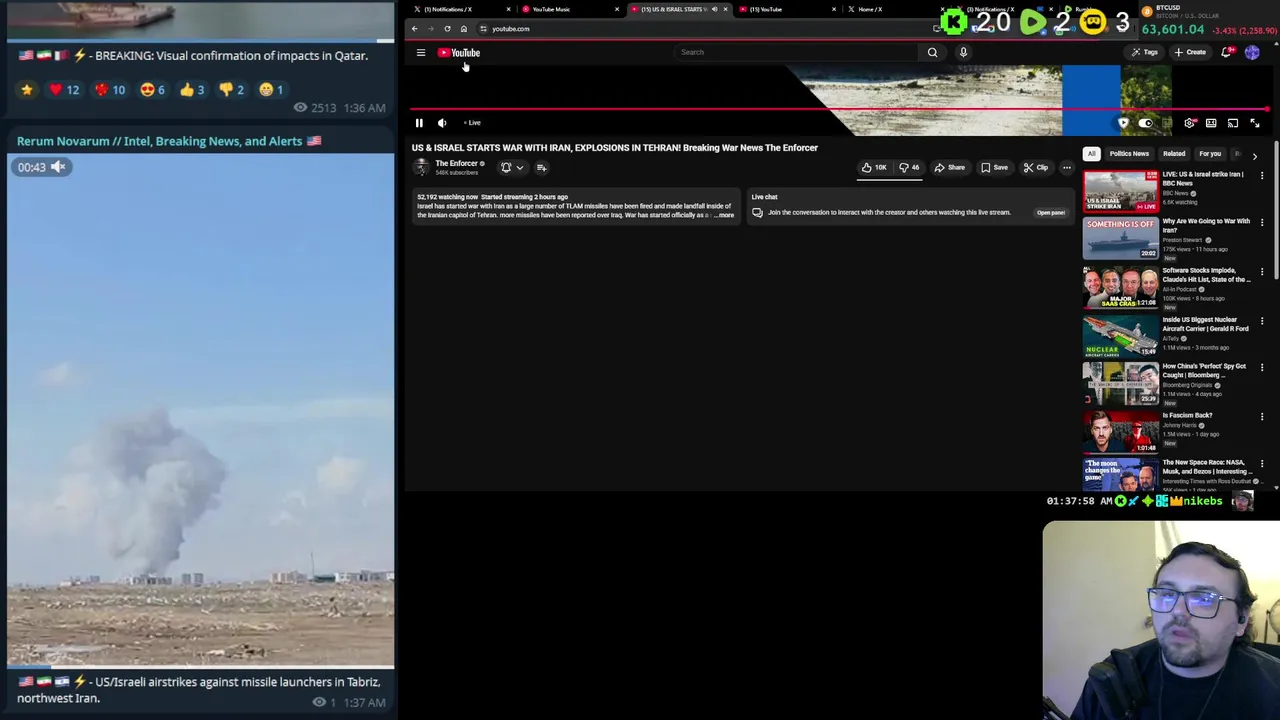Select the Related filter chip
This screenshot has width=1280, height=720.
click(x=1174, y=154)
